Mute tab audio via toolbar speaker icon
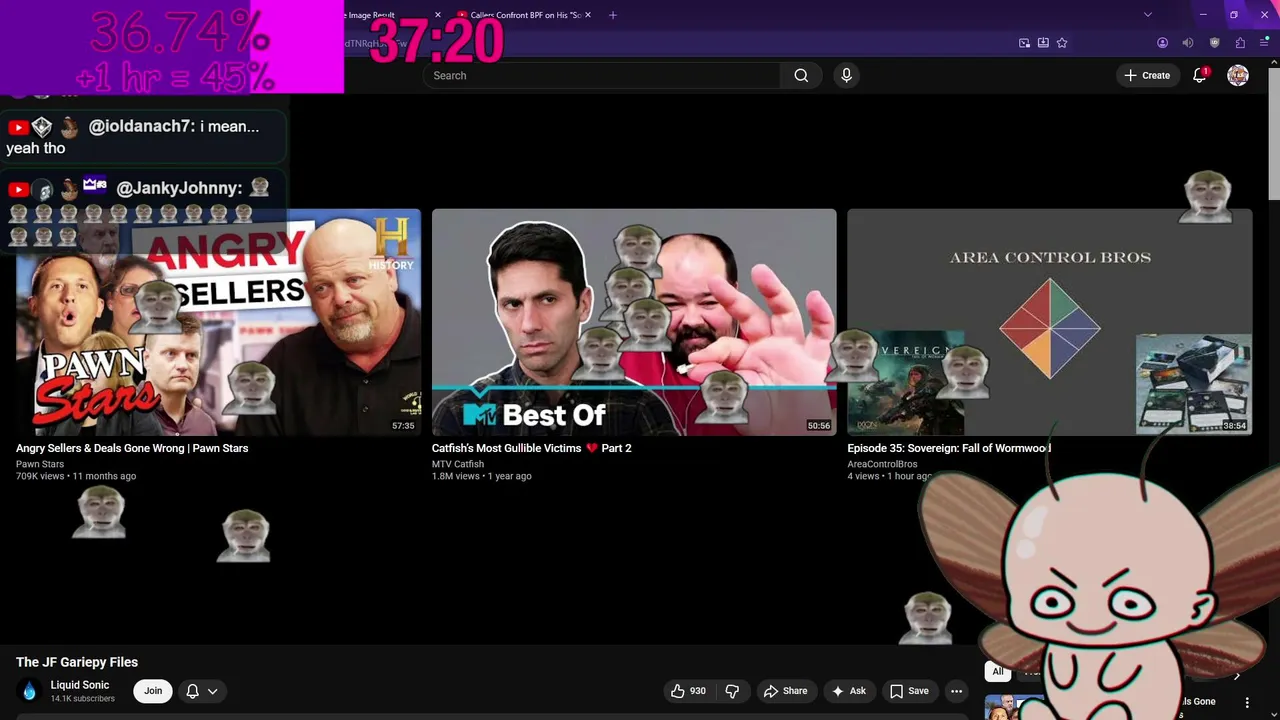Viewport: 1280px width, 720px height. click(1188, 43)
